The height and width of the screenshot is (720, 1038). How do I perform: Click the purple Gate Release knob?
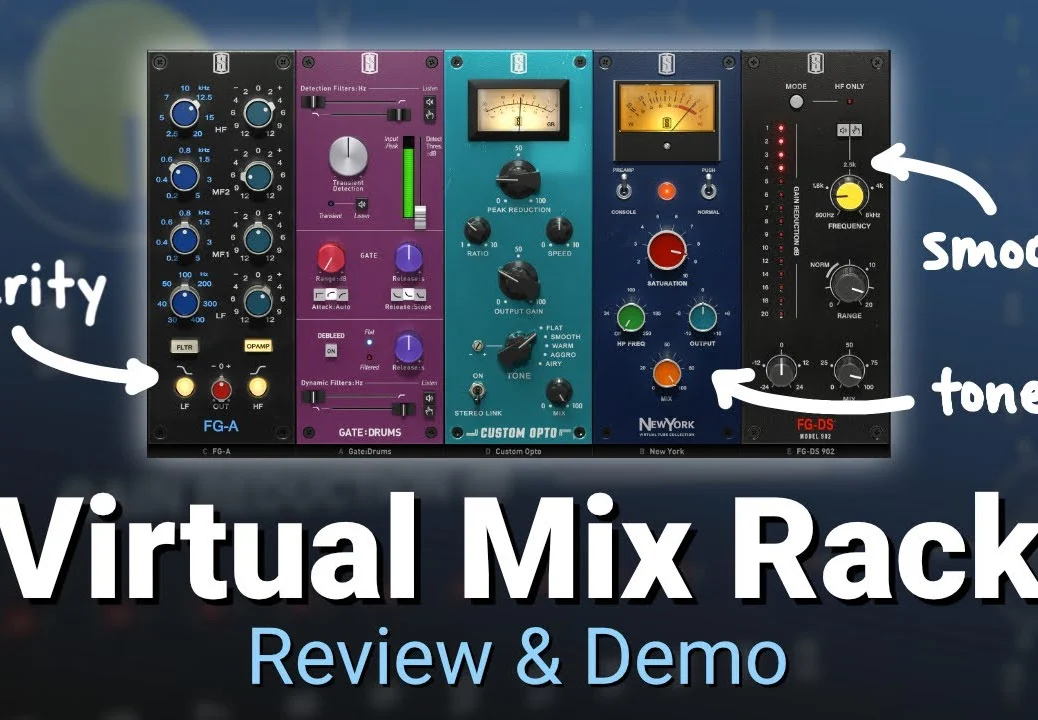coord(408,257)
